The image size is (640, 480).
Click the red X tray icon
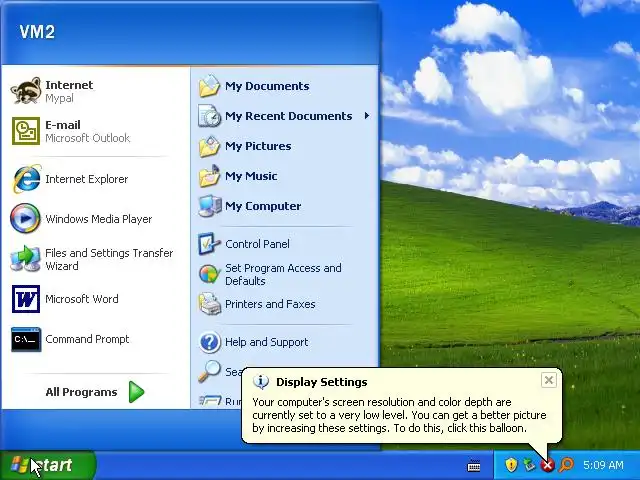547,465
